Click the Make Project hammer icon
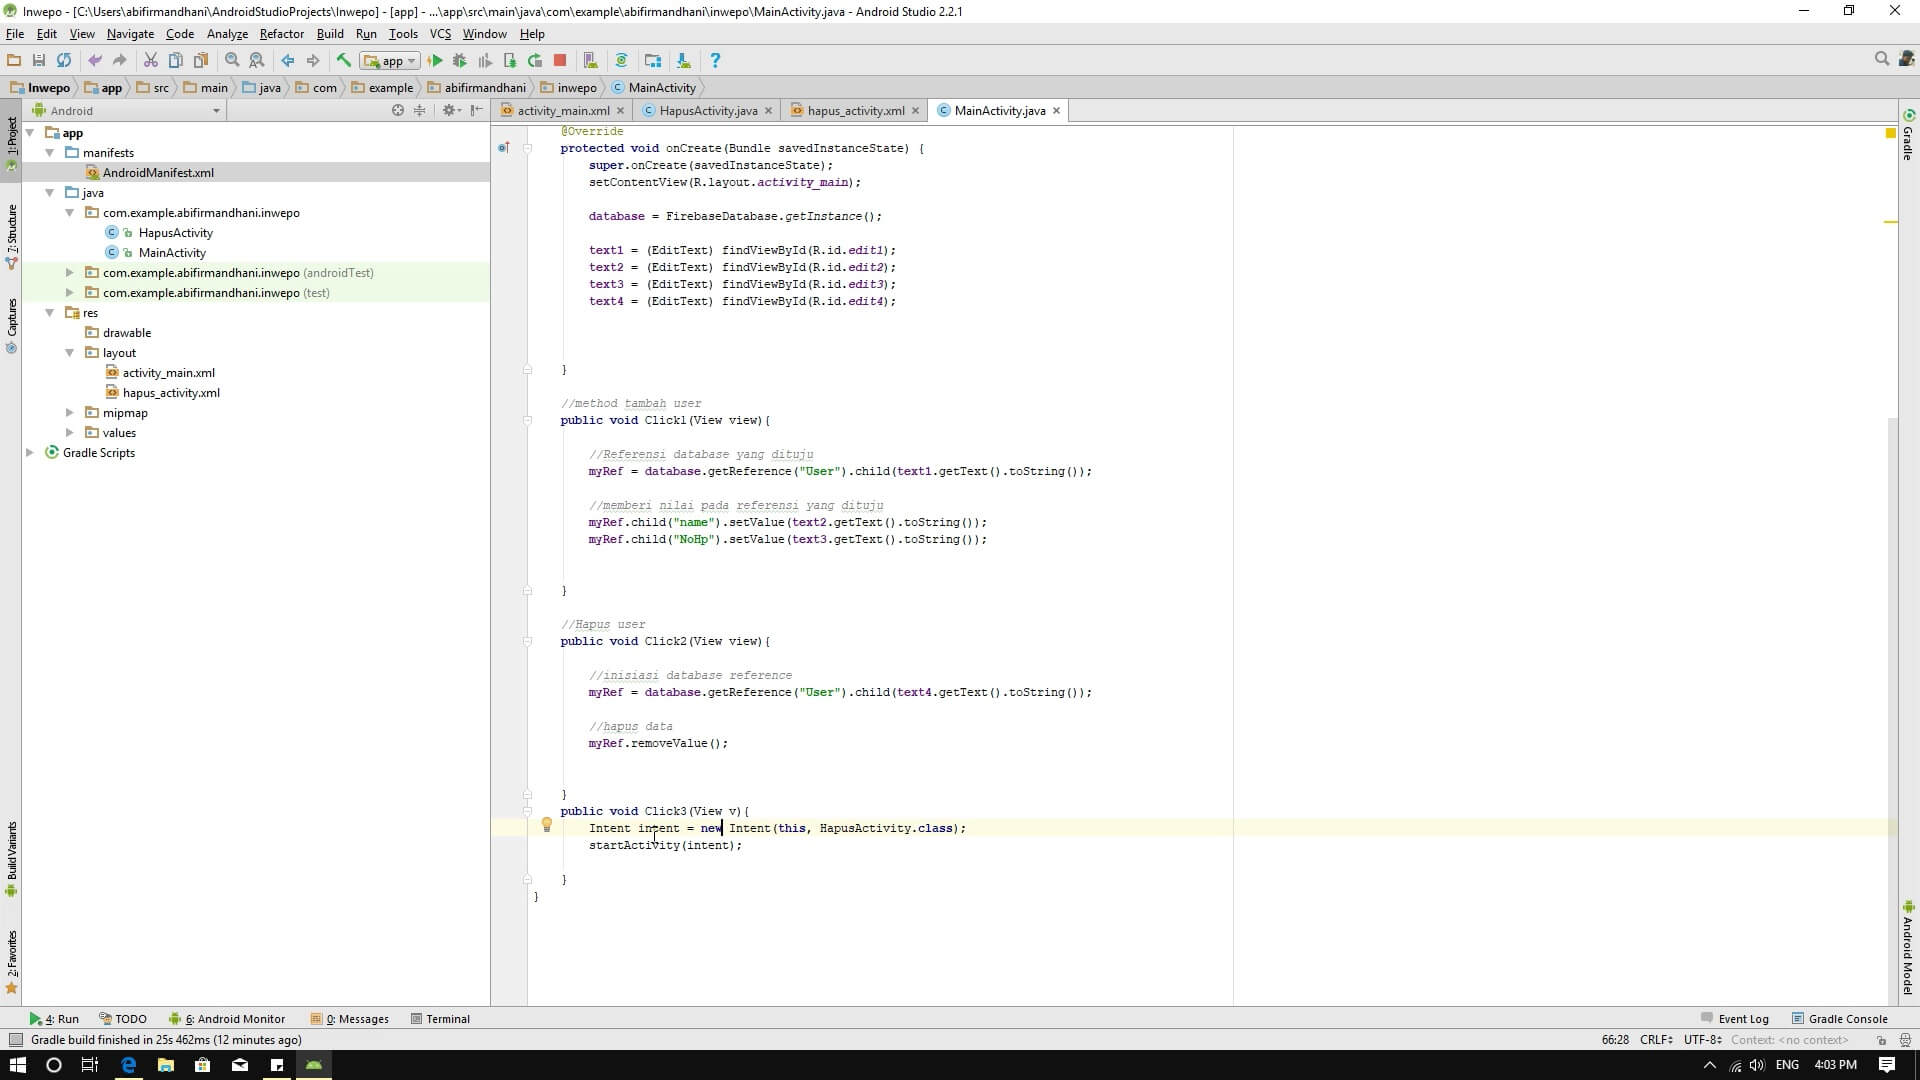The width and height of the screenshot is (1920, 1080). point(343,61)
